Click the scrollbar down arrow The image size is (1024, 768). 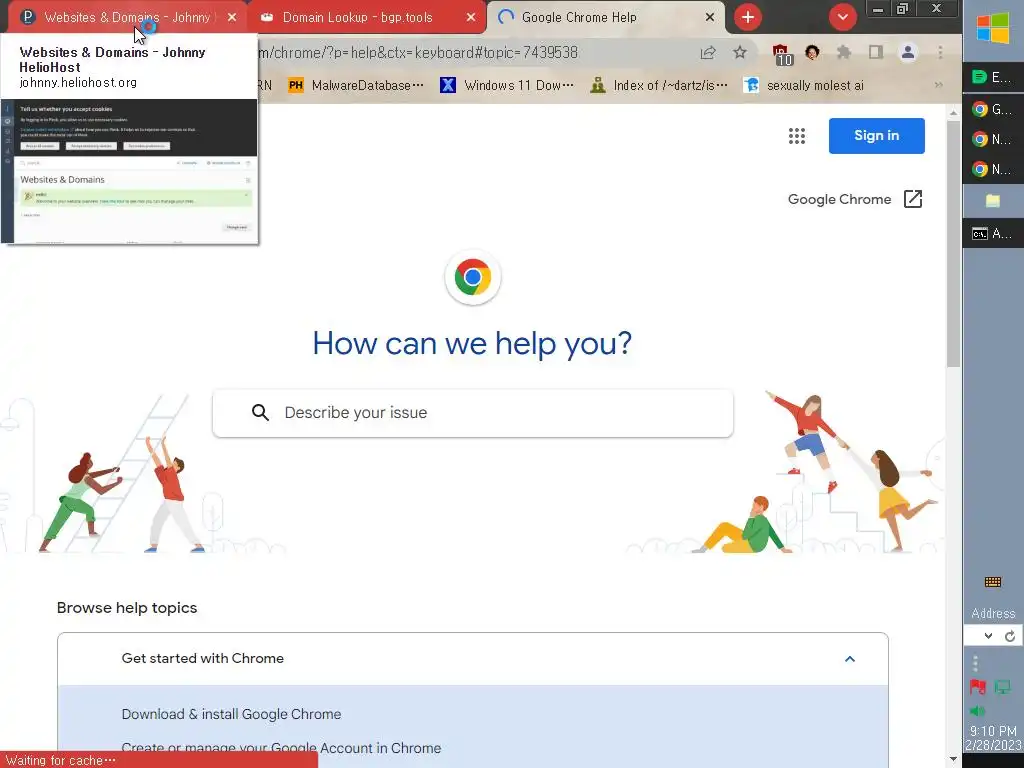point(953,760)
